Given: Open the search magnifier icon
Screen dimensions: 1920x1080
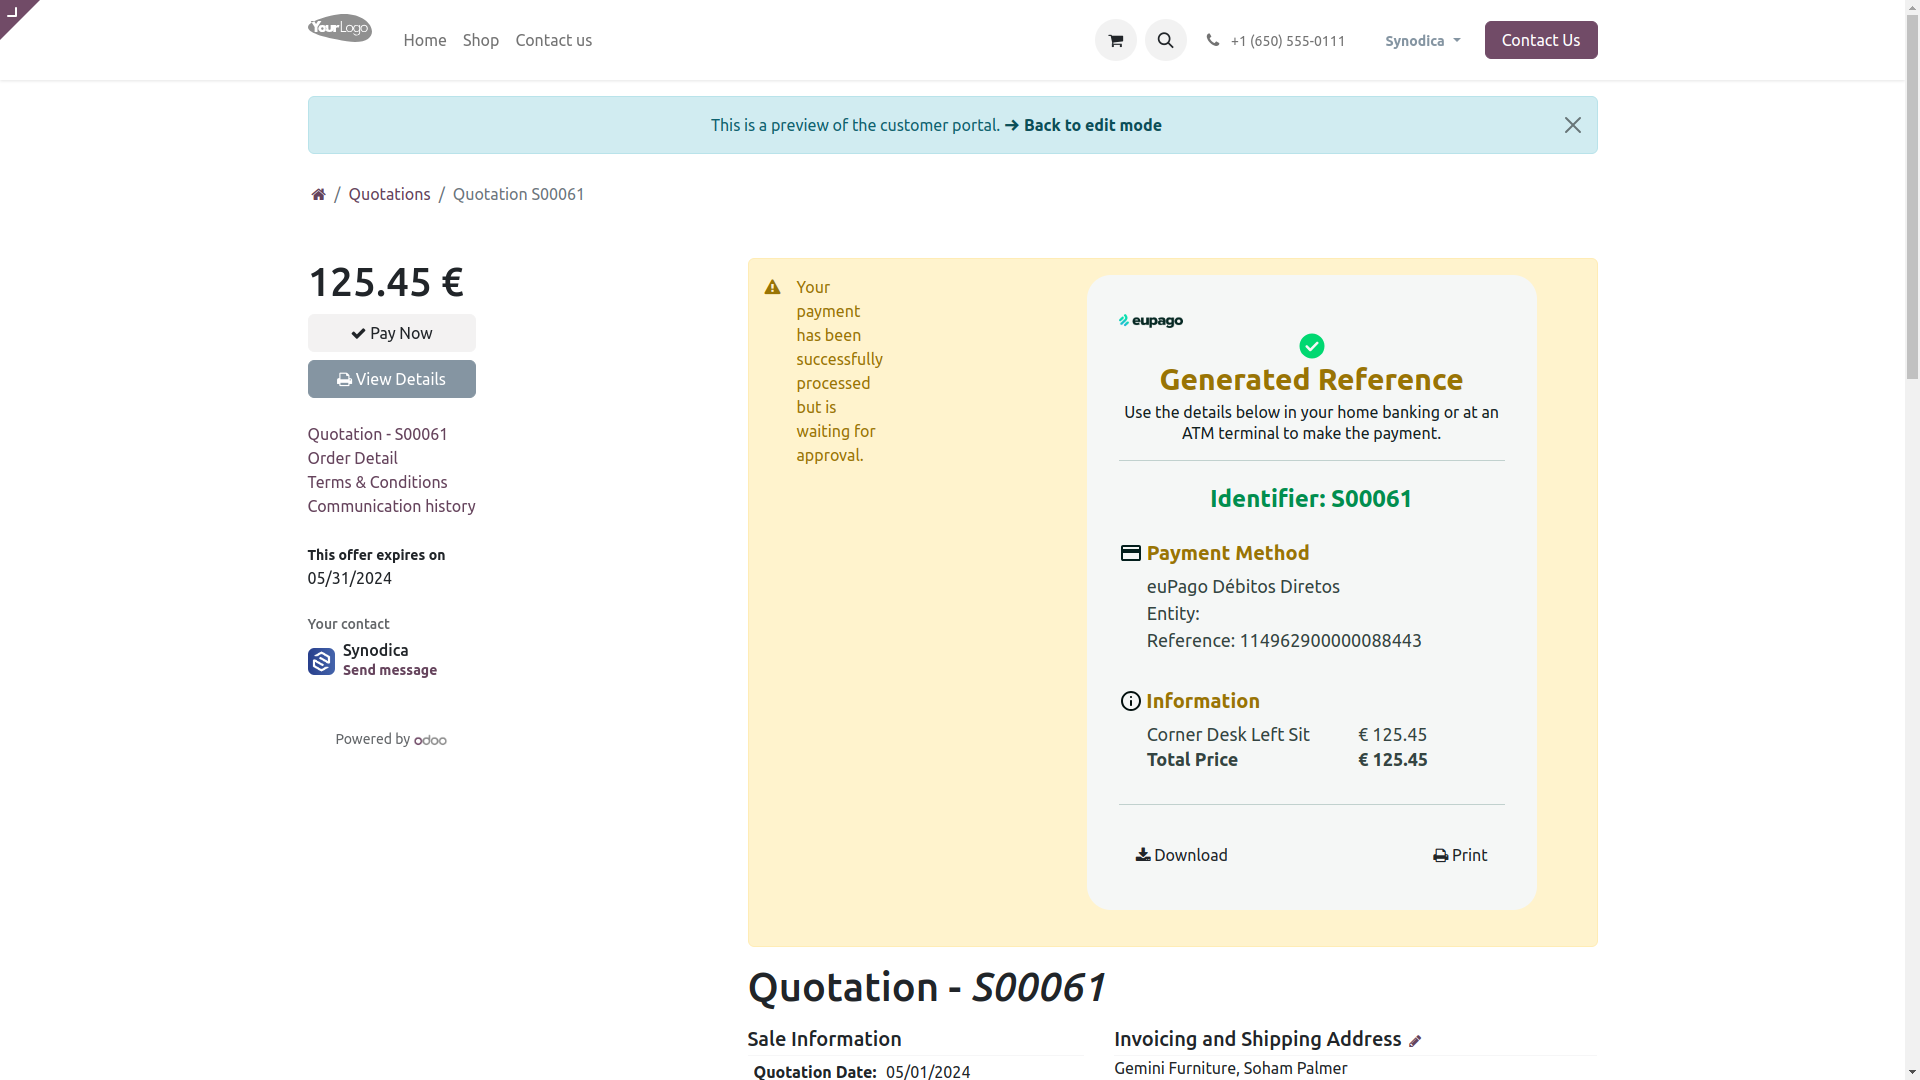Looking at the screenshot, I should click(x=1166, y=40).
